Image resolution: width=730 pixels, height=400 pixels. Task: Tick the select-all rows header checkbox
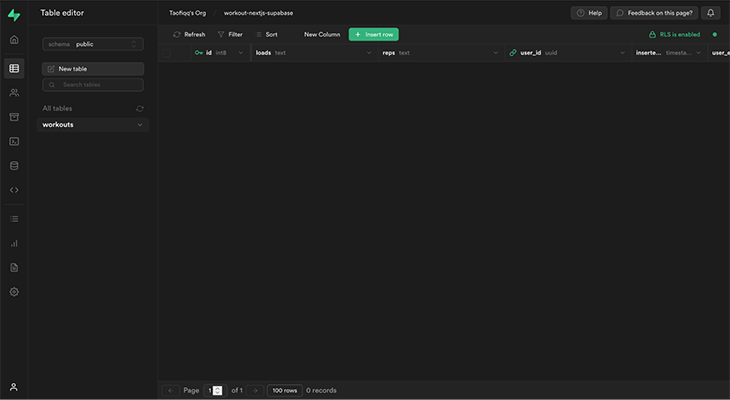coord(176,52)
